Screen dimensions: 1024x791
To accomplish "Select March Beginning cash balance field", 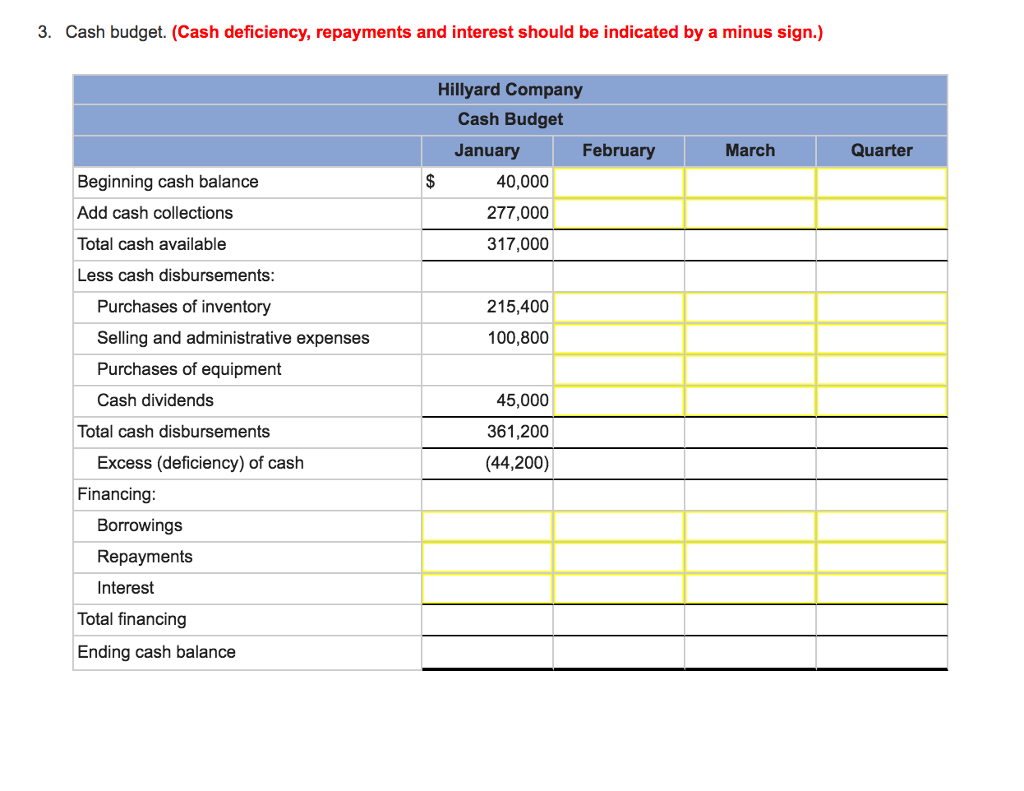I will pyautogui.click(x=750, y=182).
